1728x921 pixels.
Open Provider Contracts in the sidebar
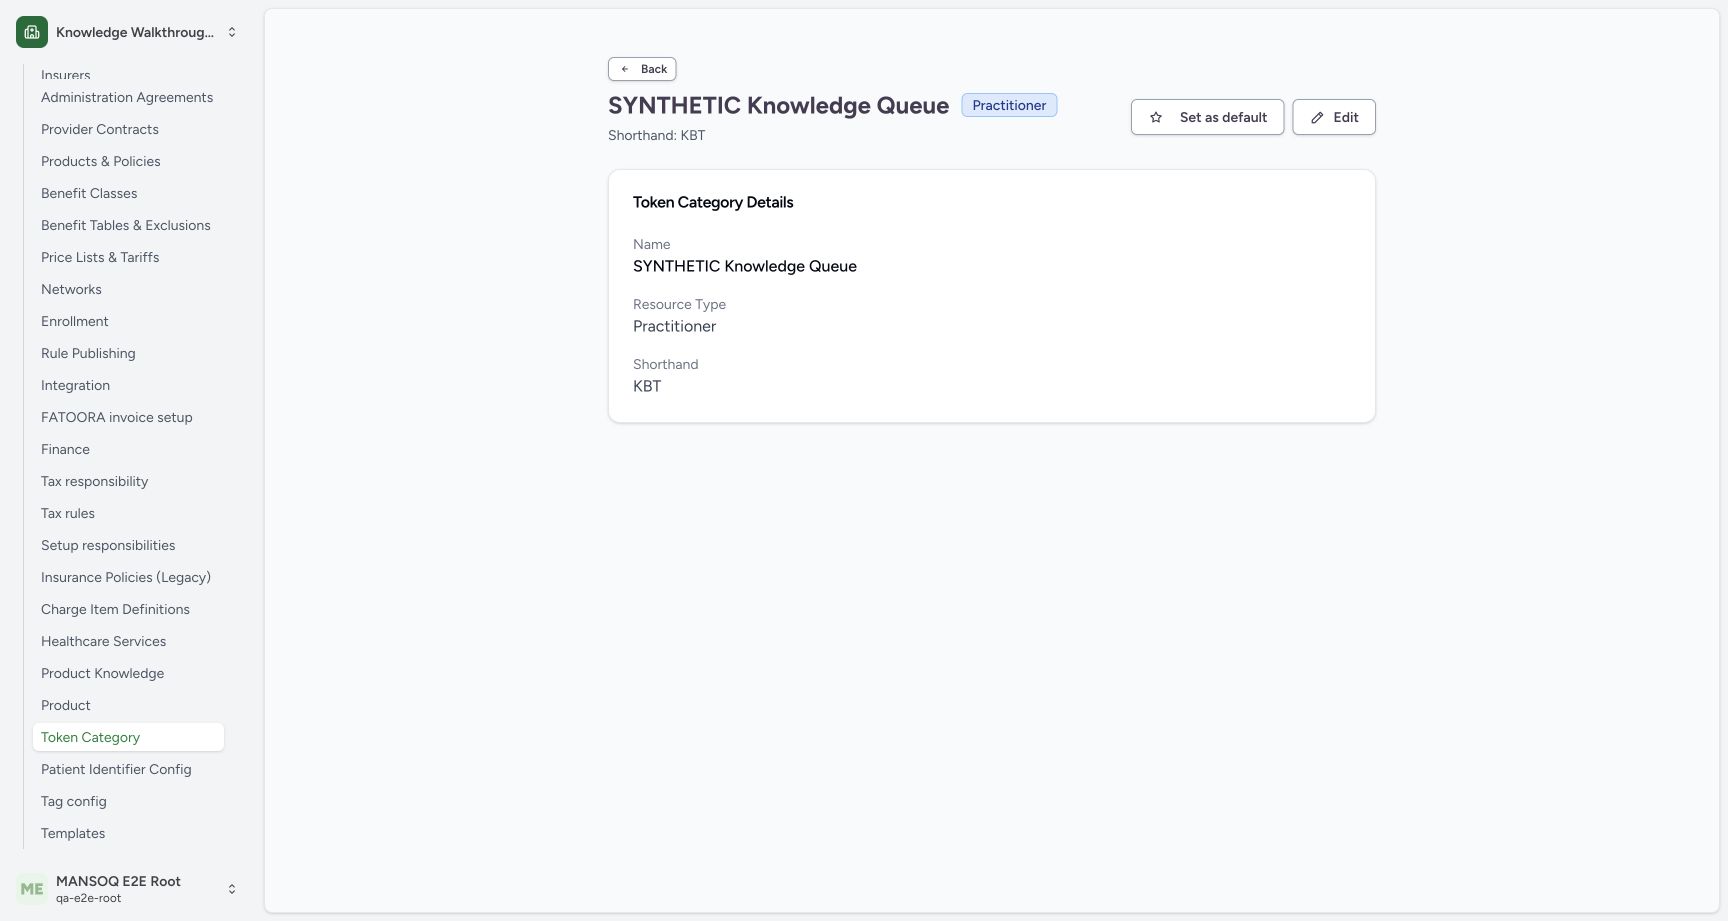click(100, 129)
